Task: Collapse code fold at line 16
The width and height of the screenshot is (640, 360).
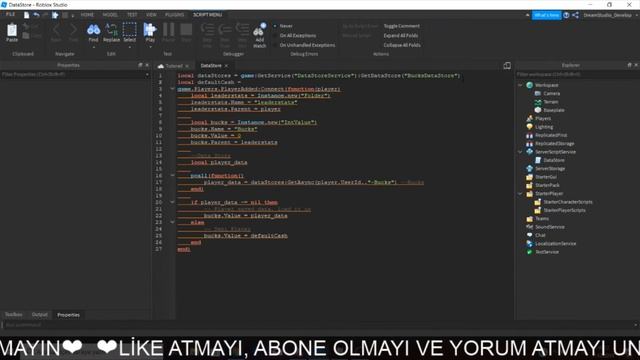Action: tap(172, 176)
